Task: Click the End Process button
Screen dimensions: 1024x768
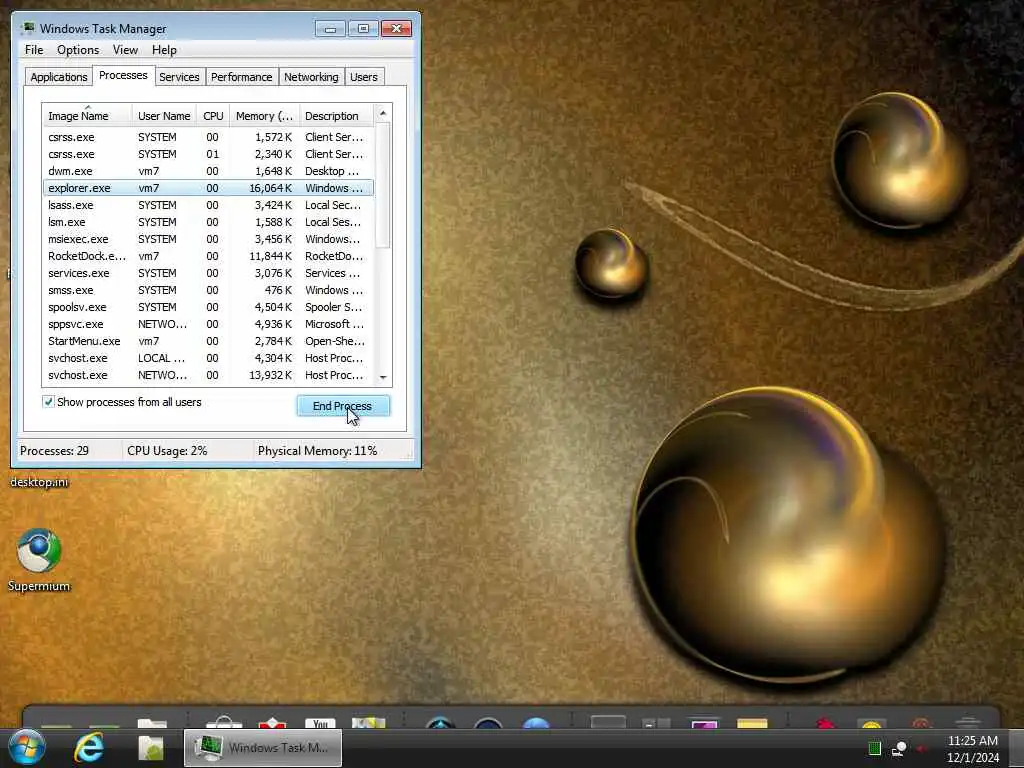Action: point(343,406)
